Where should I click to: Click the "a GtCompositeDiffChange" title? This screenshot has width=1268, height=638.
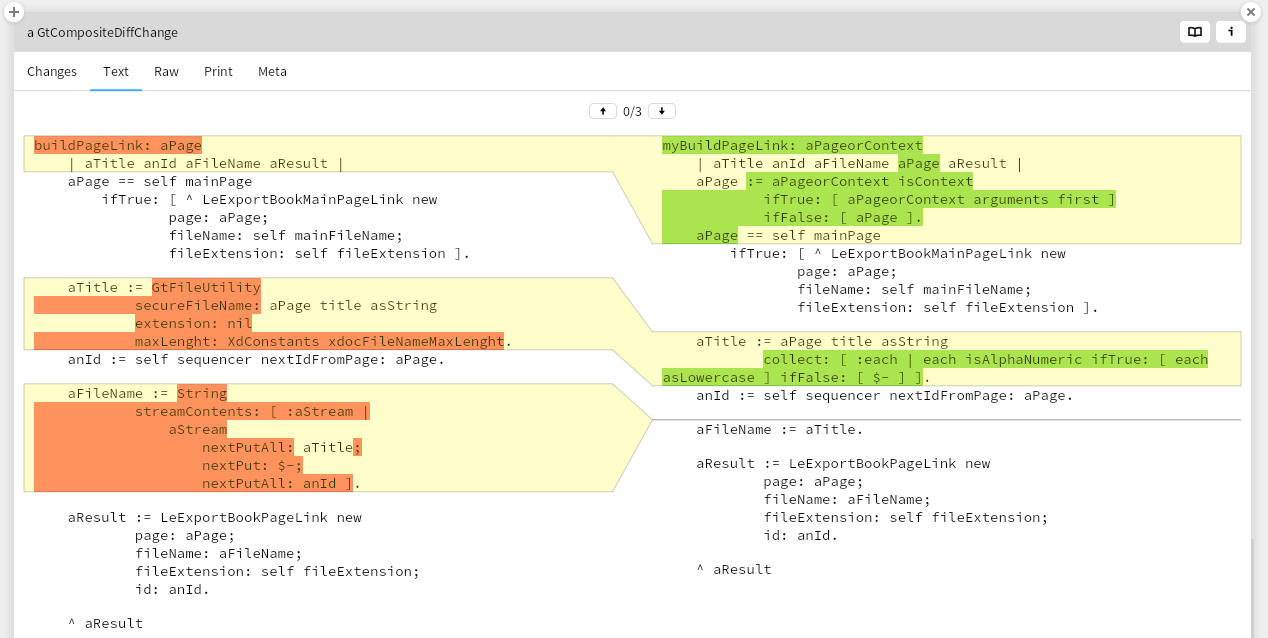(x=102, y=32)
